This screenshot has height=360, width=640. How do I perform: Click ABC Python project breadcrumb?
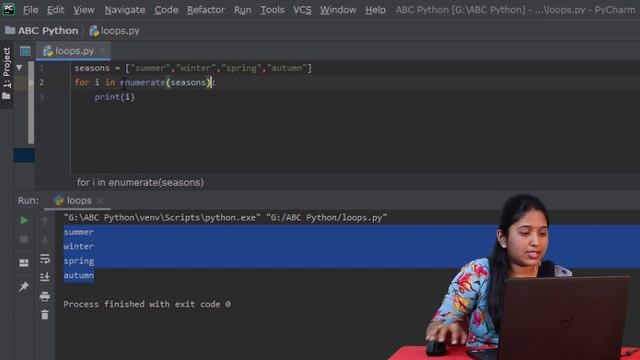(x=42, y=31)
